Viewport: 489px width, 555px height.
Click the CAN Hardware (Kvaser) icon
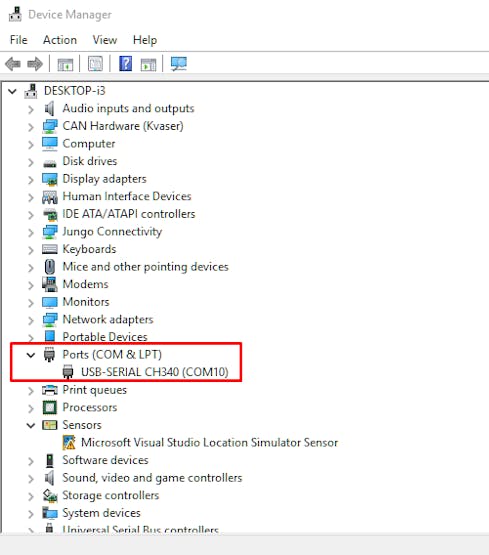(x=50, y=126)
